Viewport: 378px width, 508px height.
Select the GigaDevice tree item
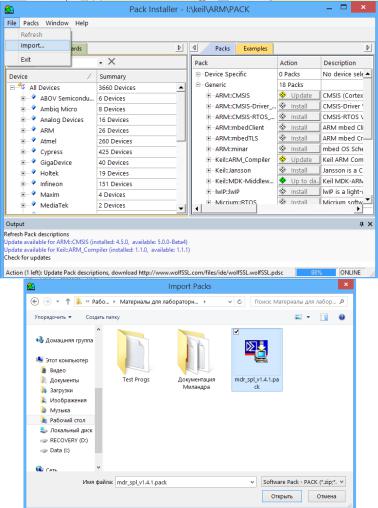tap(56, 162)
